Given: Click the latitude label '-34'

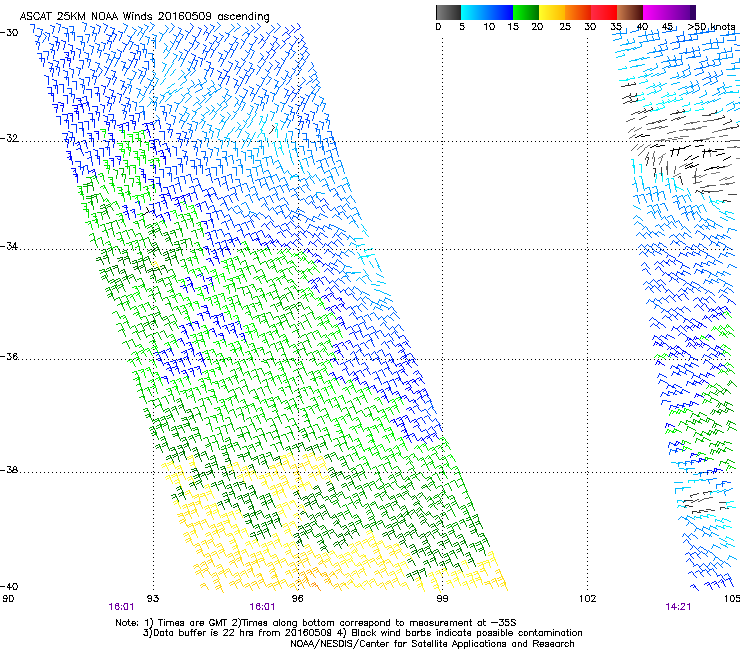Looking at the screenshot, I should [9, 246].
